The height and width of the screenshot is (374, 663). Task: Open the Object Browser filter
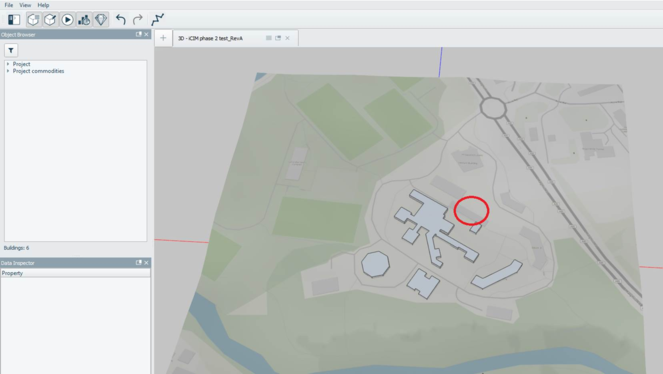point(11,50)
